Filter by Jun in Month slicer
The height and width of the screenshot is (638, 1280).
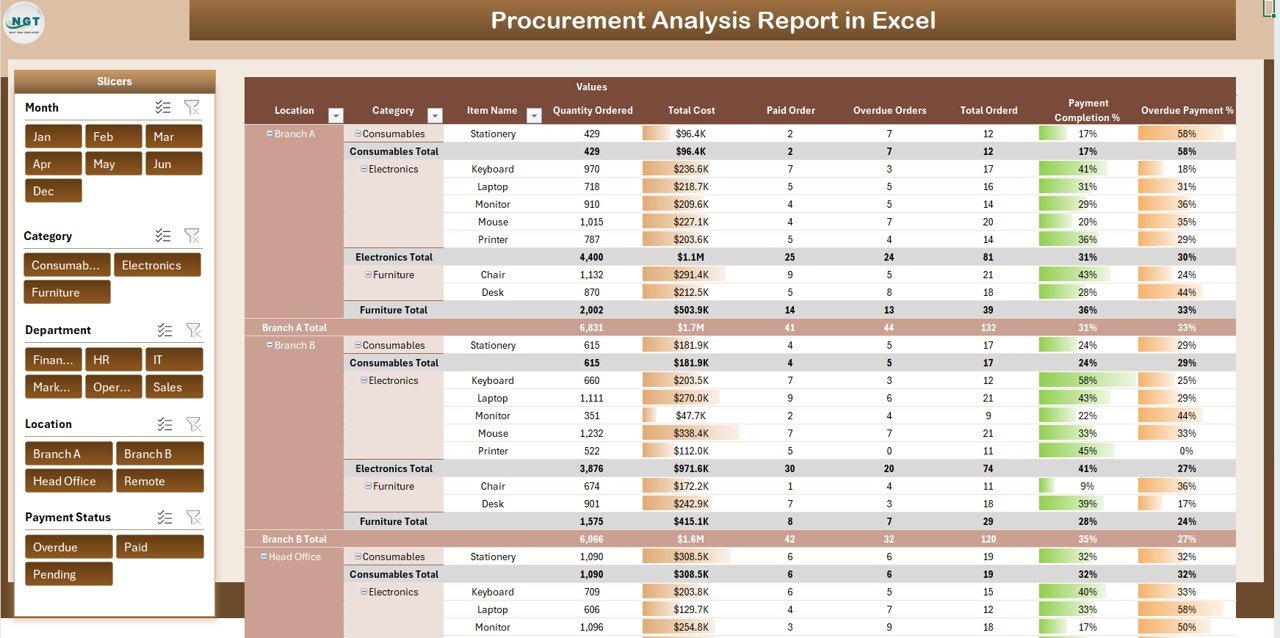(x=174, y=164)
